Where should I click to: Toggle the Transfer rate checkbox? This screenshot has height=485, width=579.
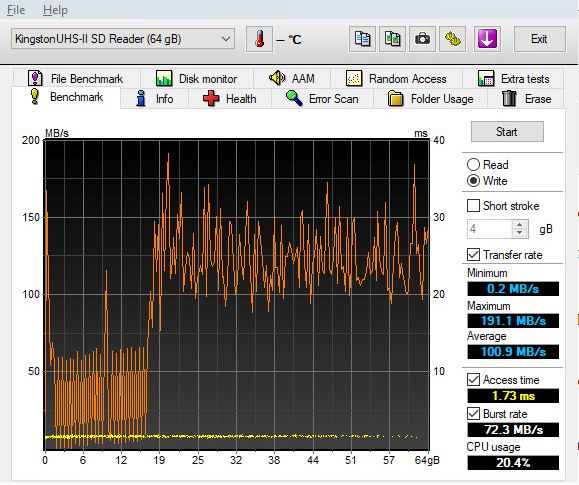(x=473, y=255)
